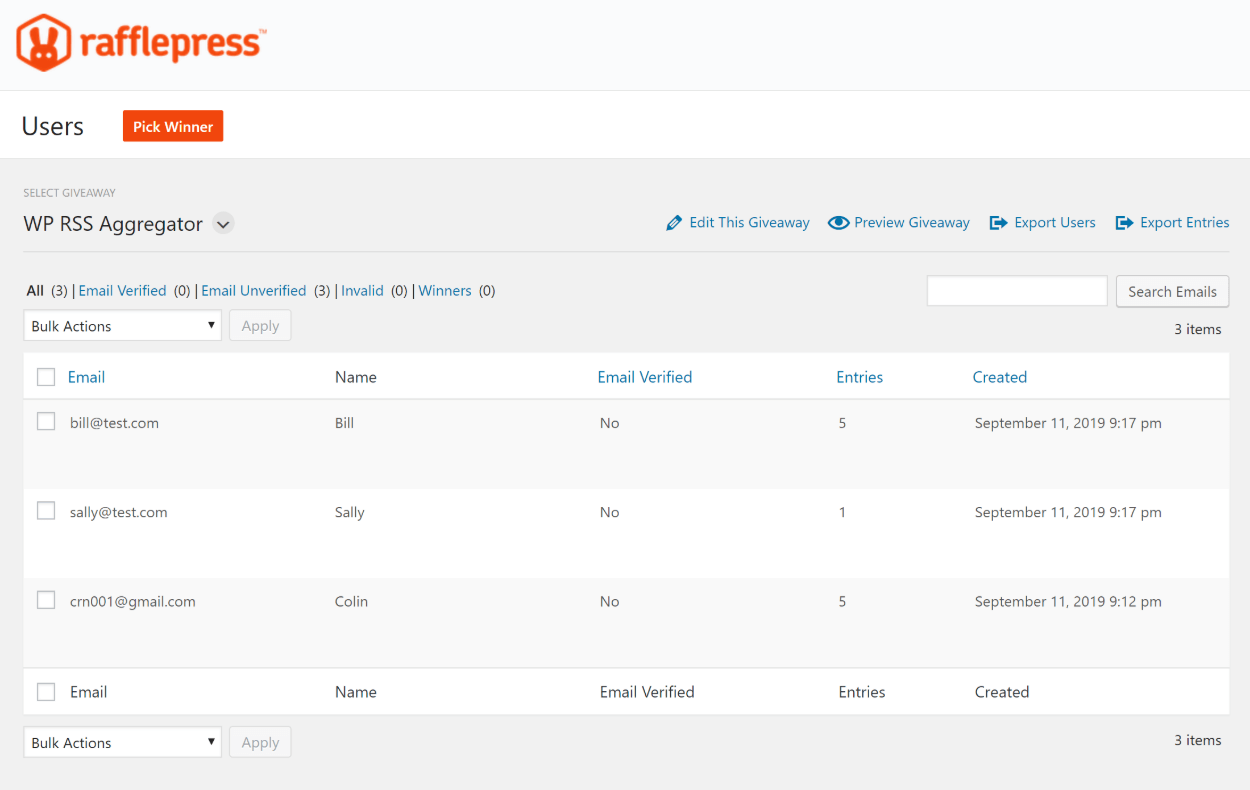This screenshot has width=1250, height=790.
Task: Sort by the Created column header
Action: [1000, 377]
